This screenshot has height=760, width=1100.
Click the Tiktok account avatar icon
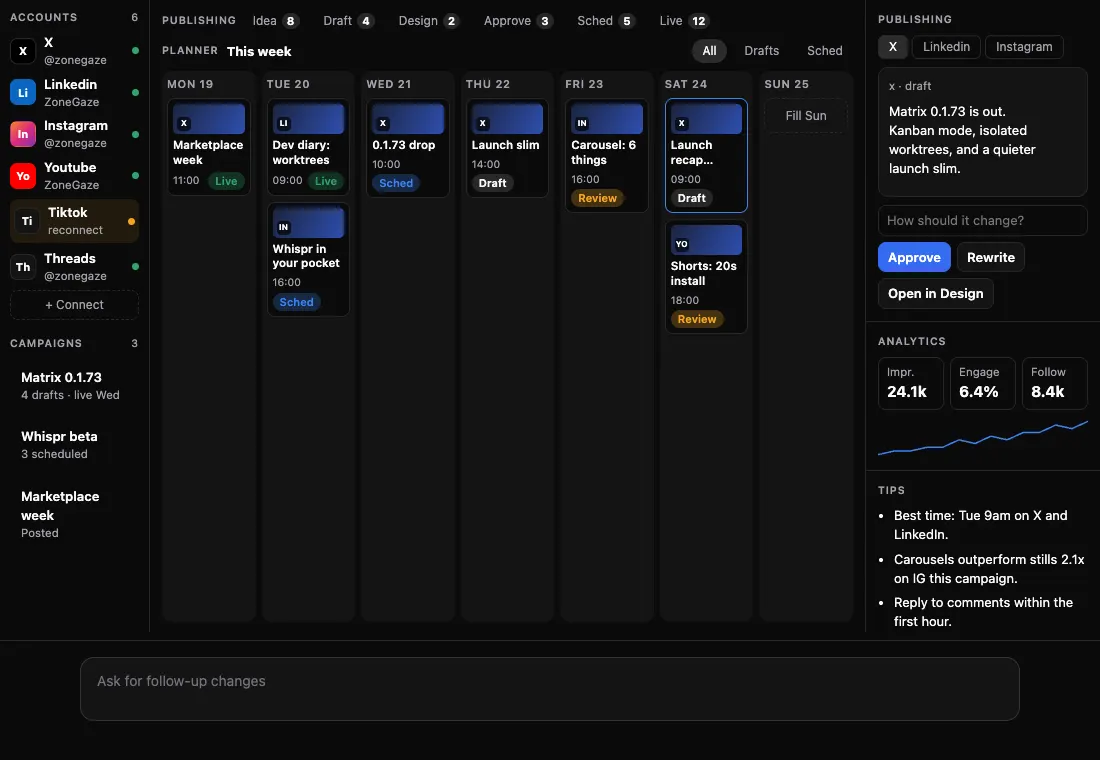[27, 221]
